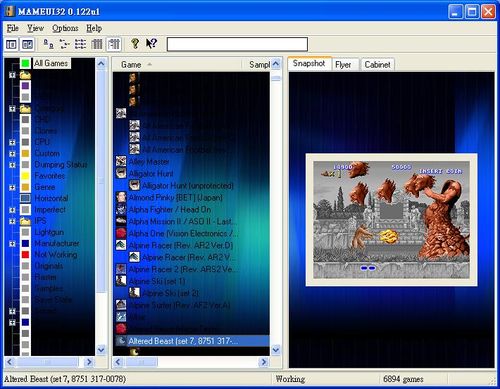Select All Games folder in tree

(x=51, y=63)
